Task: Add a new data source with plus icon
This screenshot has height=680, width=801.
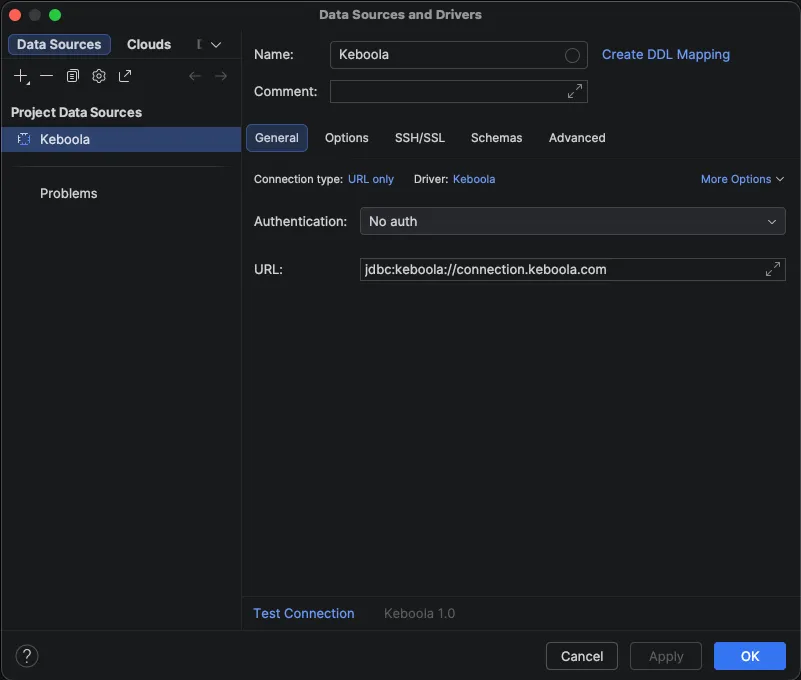Action: pyautogui.click(x=21, y=76)
